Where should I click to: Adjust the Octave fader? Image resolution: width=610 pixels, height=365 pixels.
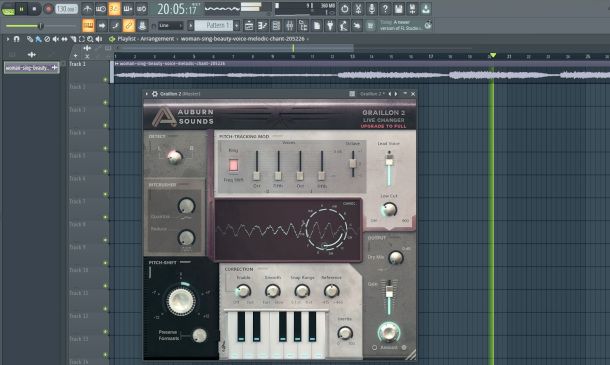click(353, 162)
